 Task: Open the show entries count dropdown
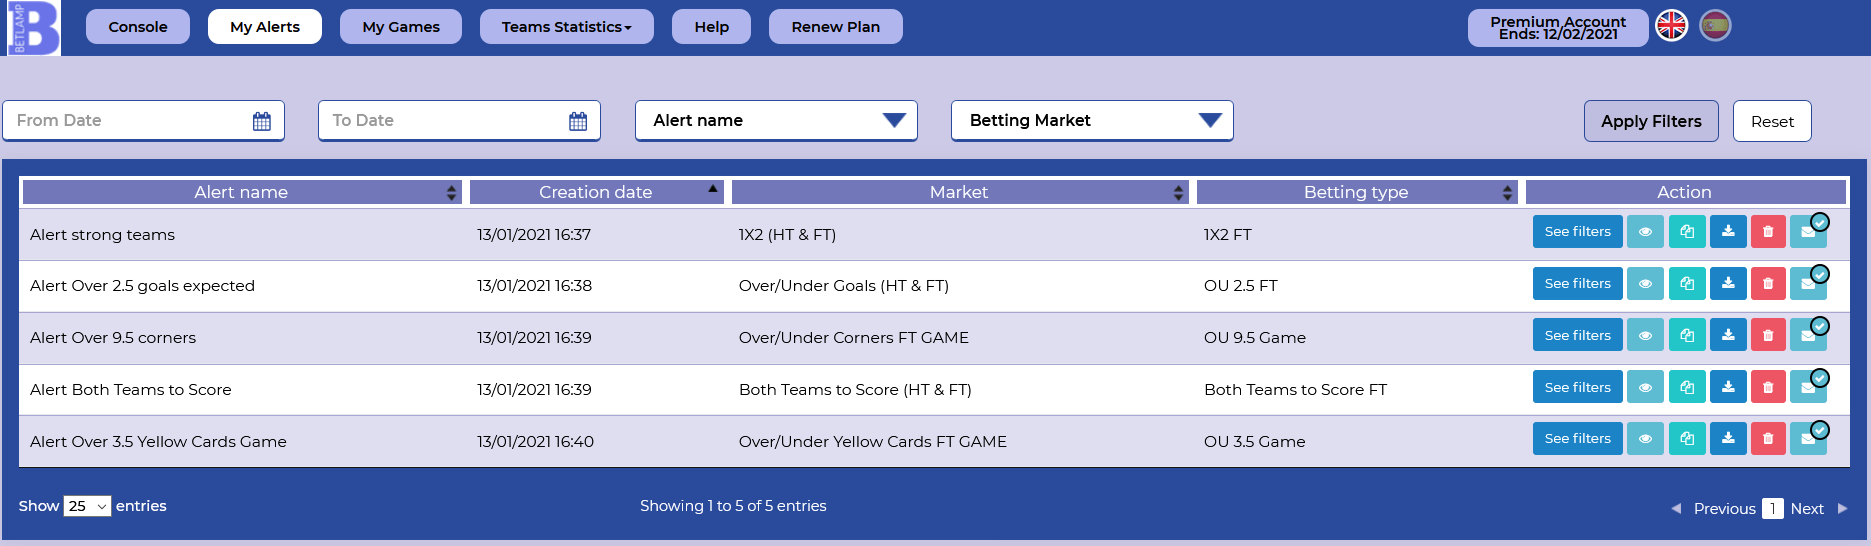(x=87, y=506)
